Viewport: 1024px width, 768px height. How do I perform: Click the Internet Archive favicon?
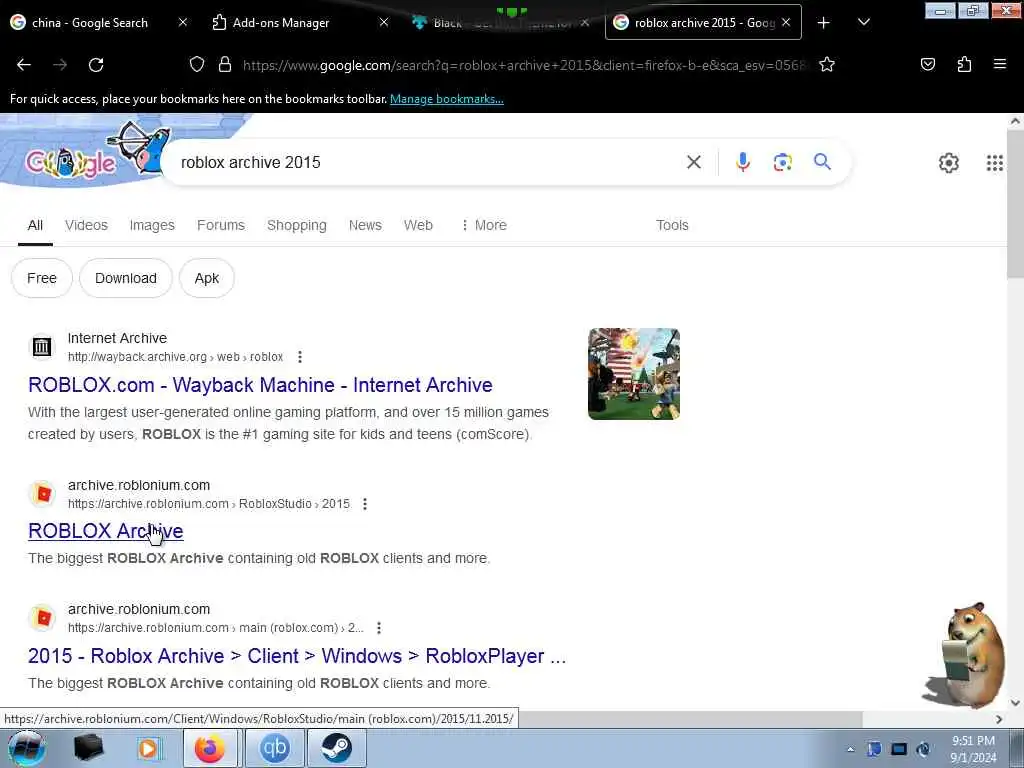[x=42, y=347]
